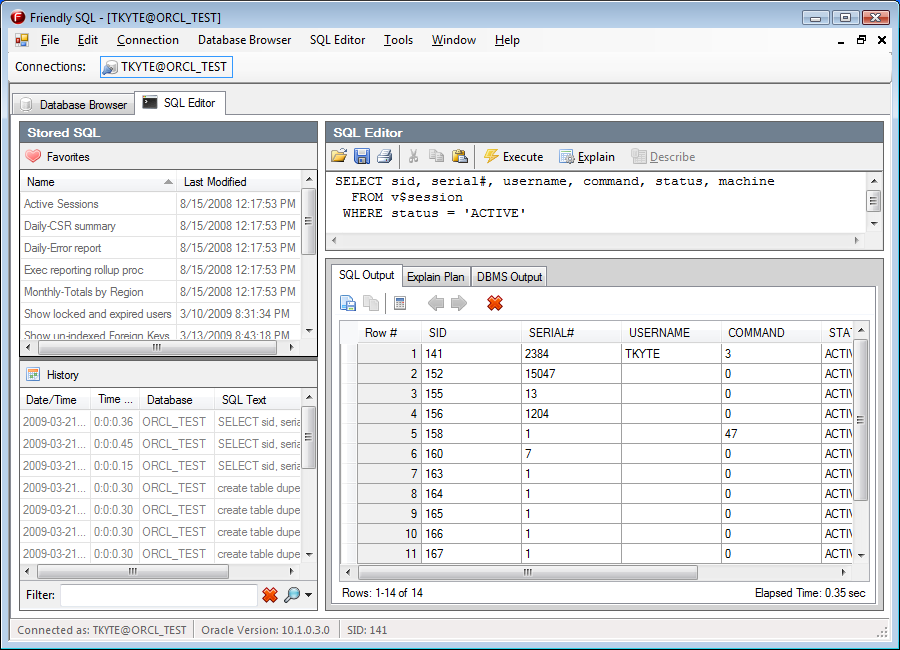This screenshot has height=650, width=900.
Task: Select serial# cell 15047 in results
Action: (x=571, y=374)
